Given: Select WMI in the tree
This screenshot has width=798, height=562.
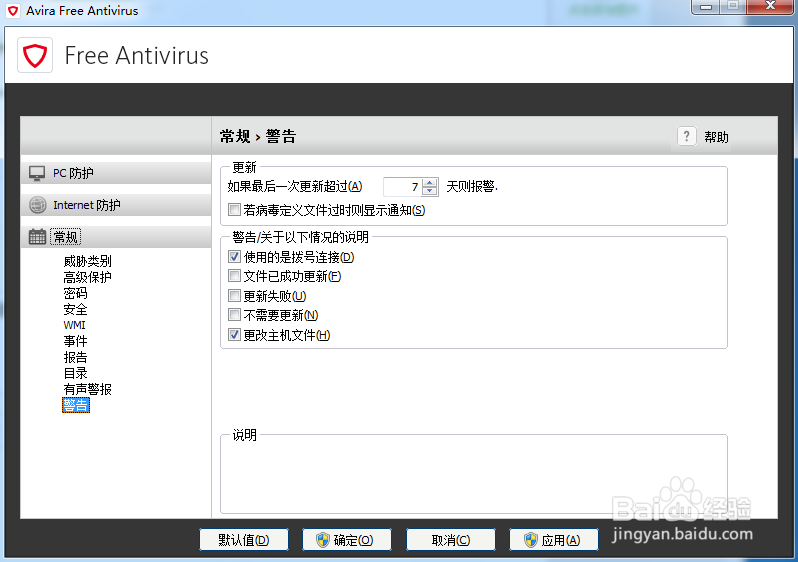Looking at the screenshot, I should (x=74, y=325).
